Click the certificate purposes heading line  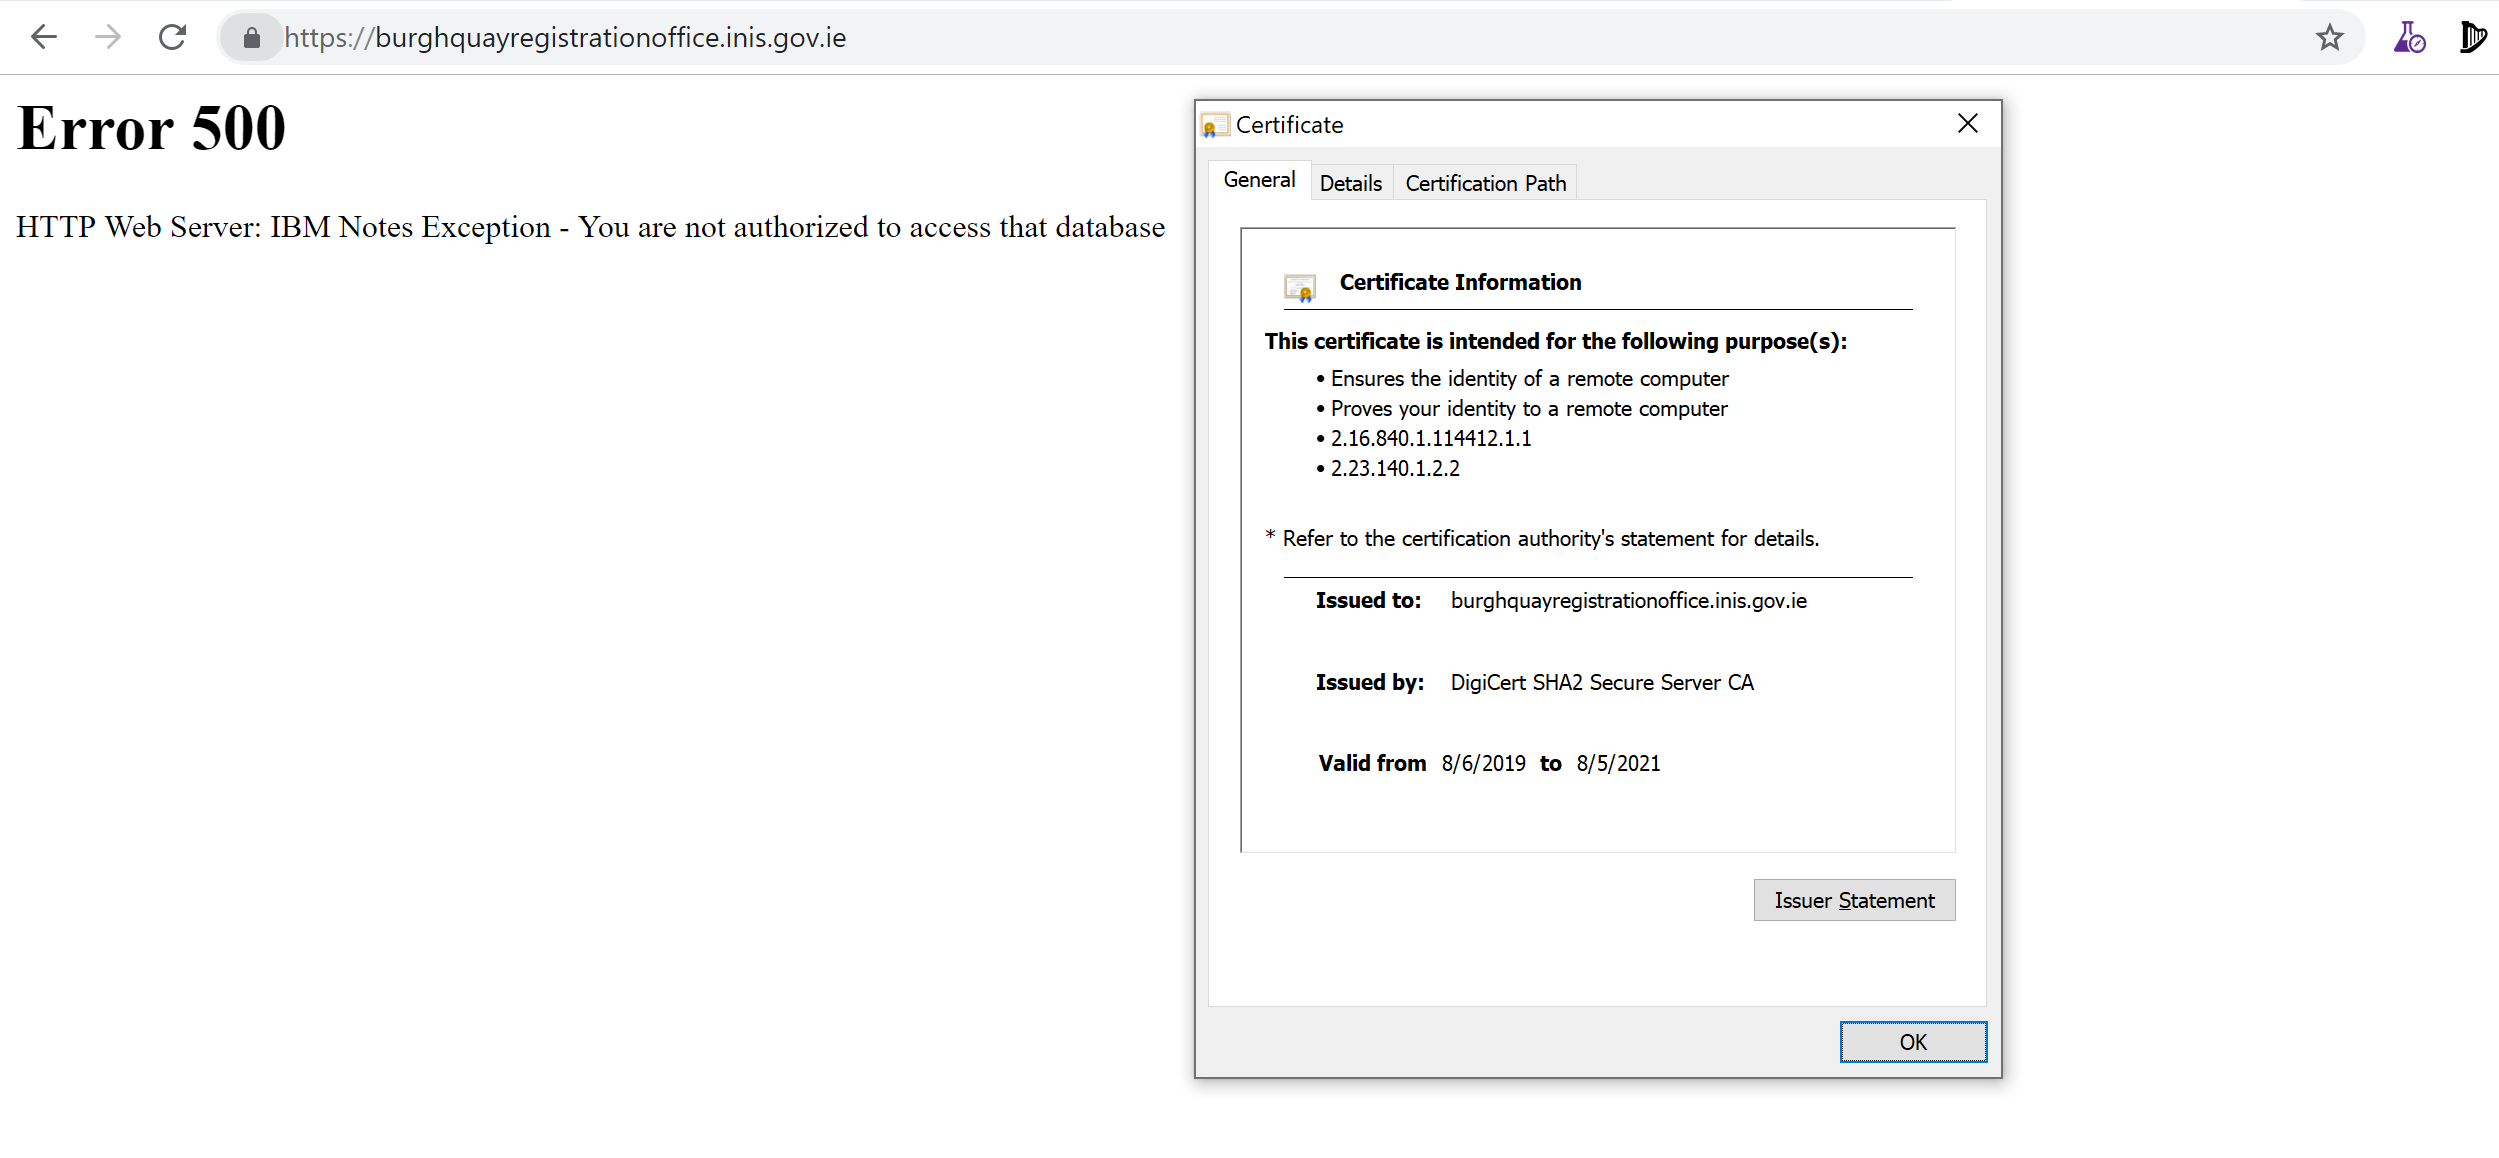point(1555,342)
